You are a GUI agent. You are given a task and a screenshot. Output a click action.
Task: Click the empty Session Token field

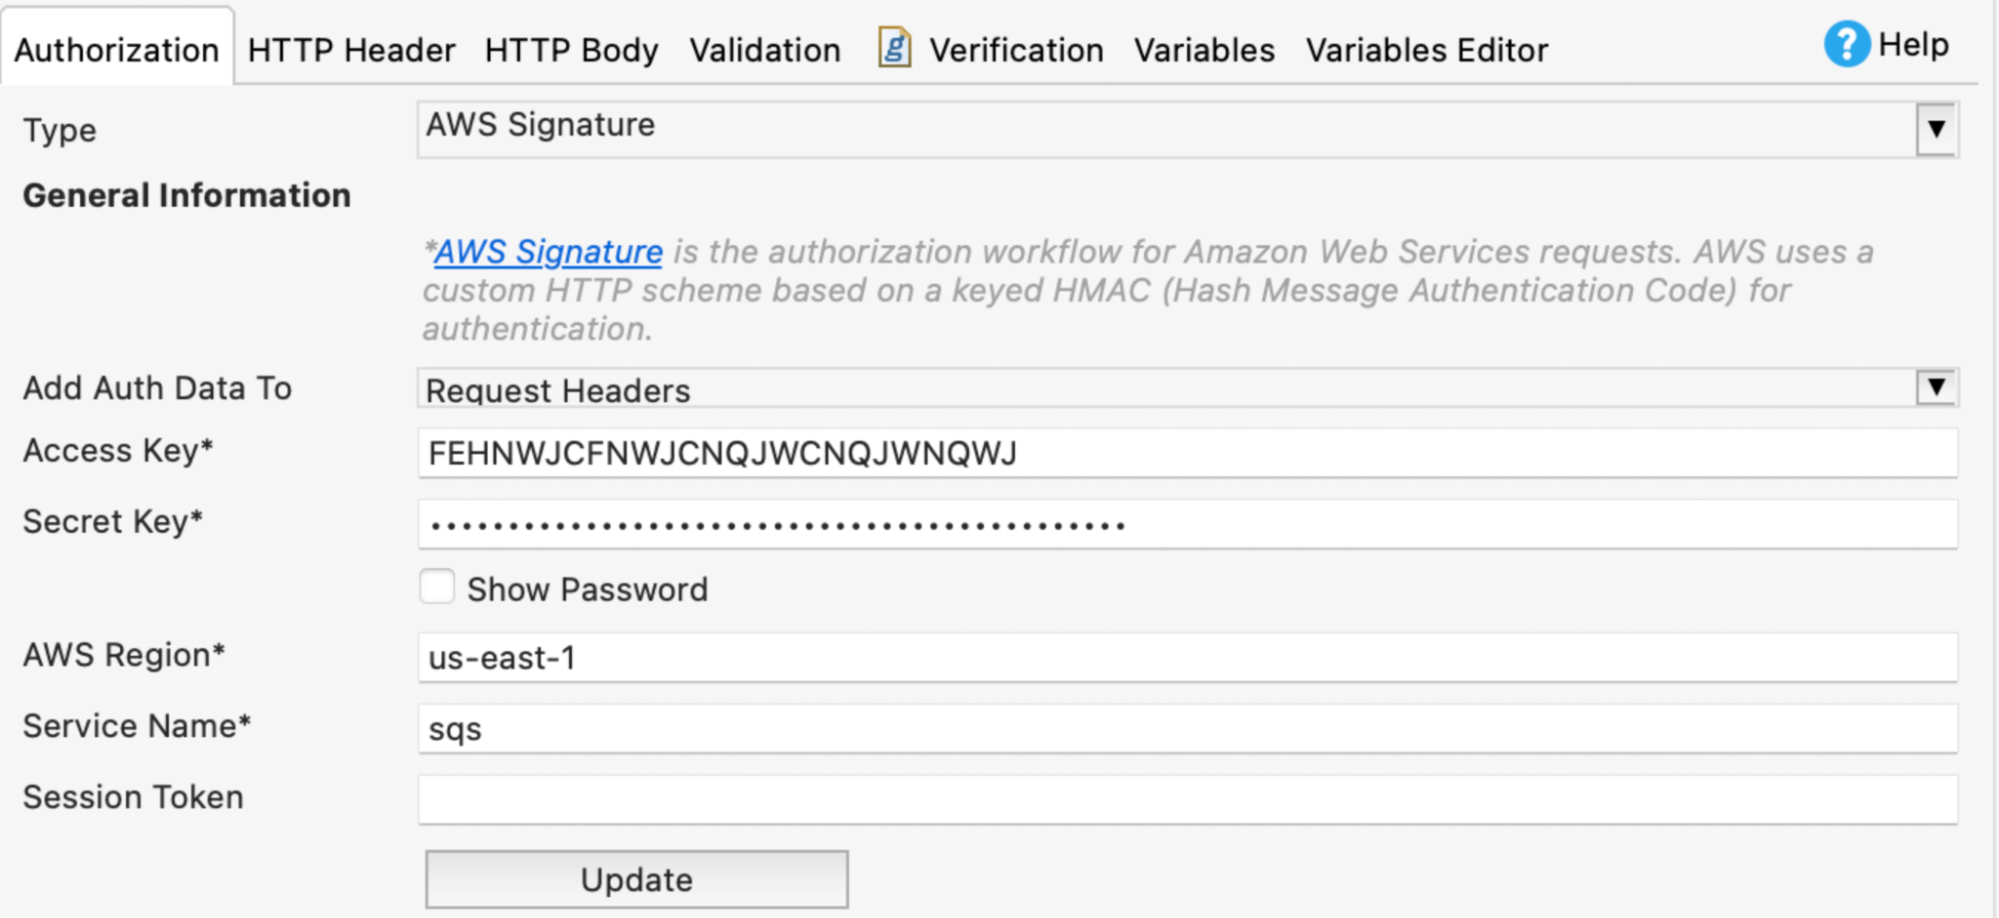coord(1187,799)
